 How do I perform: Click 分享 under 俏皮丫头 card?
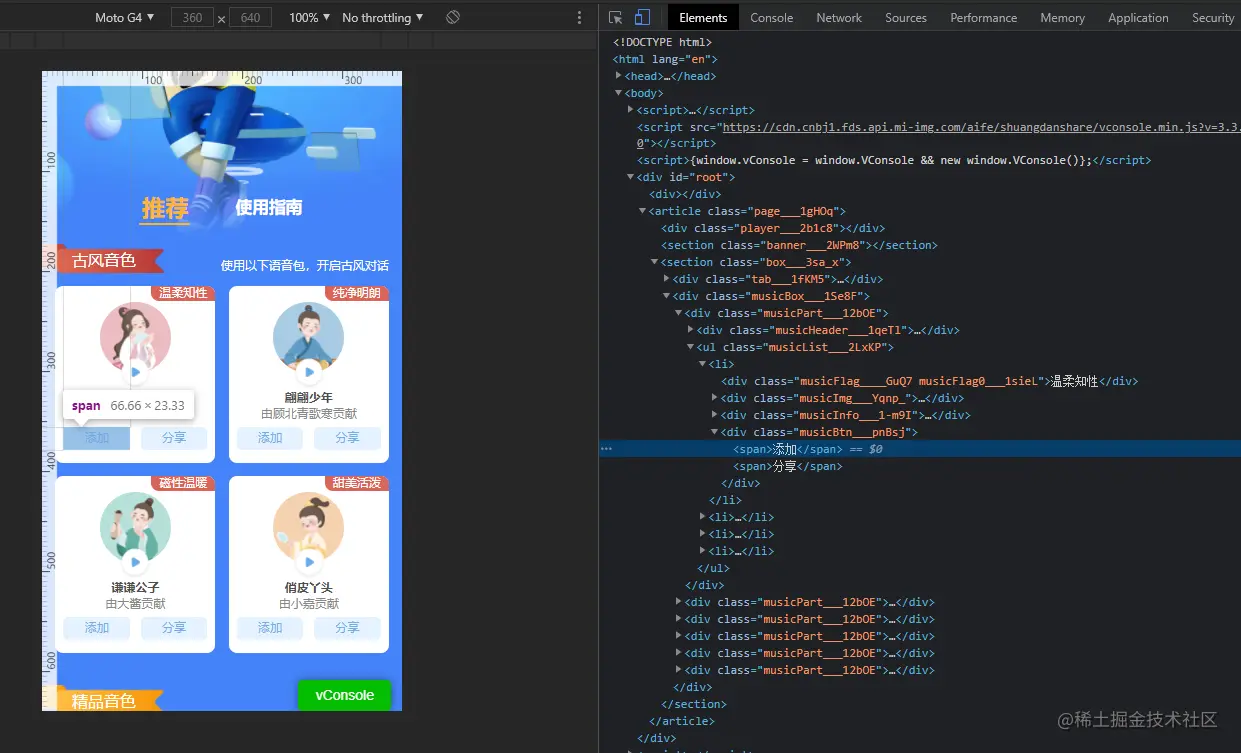tap(347, 628)
